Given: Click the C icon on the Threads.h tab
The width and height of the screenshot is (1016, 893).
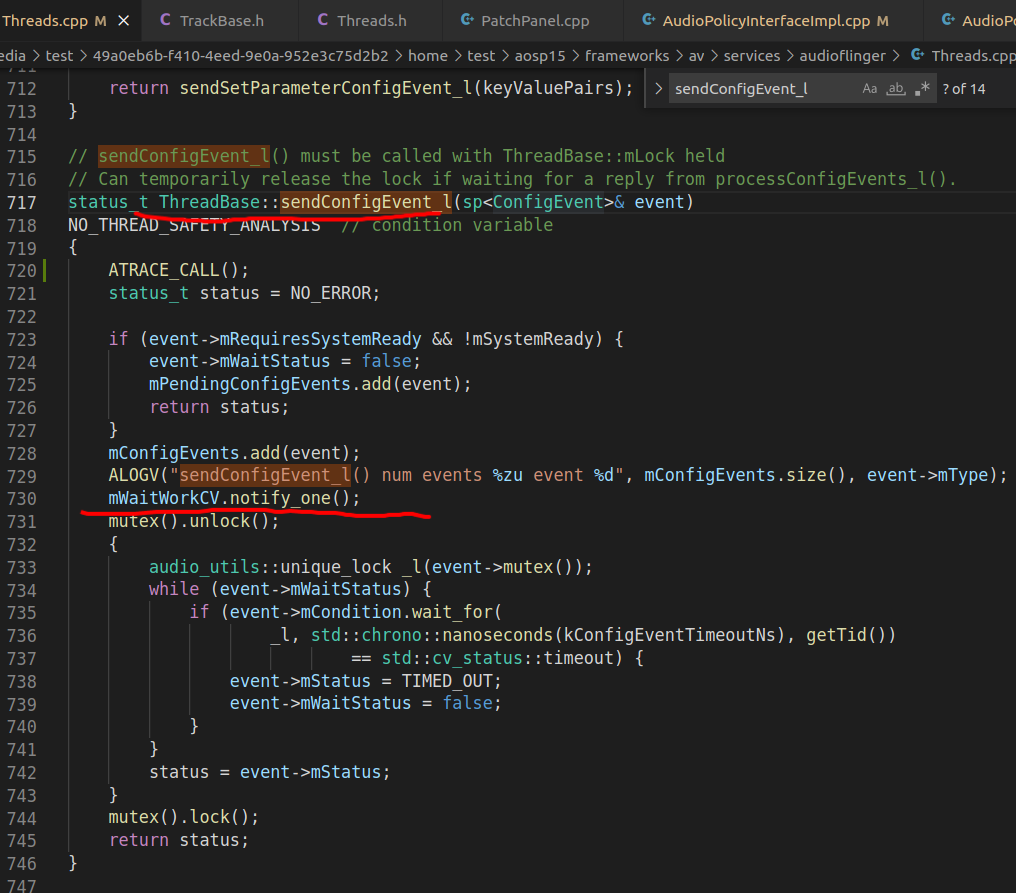Looking at the screenshot, I should pos(323,20).
